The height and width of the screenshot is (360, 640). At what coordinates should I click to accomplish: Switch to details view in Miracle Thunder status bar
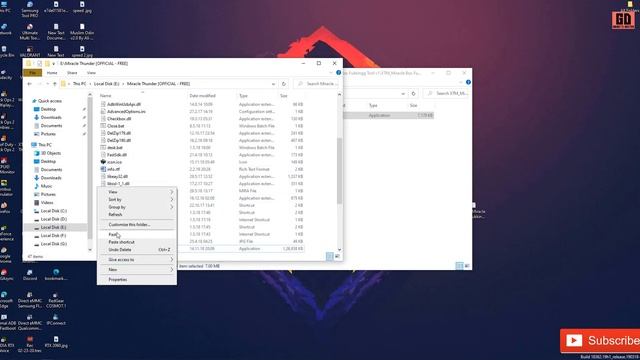(329, 256)
